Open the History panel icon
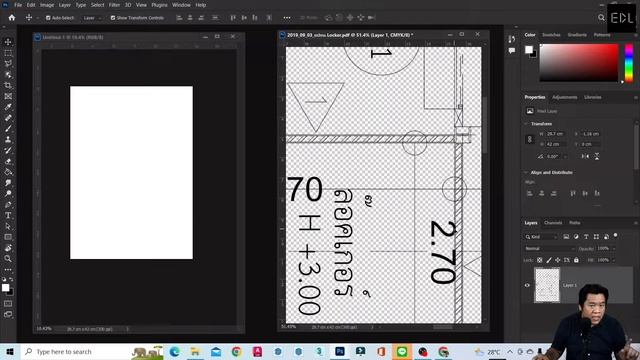Viewport: 640px width, 360px height. click(x=512, y=39)
